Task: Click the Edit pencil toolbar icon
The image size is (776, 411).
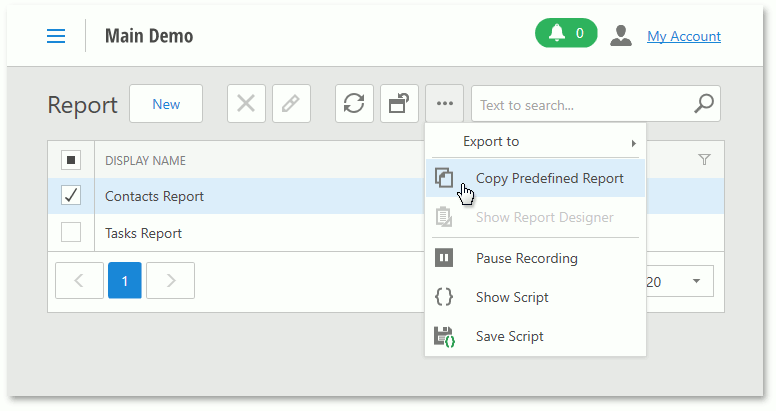Action: coord(291,104)
